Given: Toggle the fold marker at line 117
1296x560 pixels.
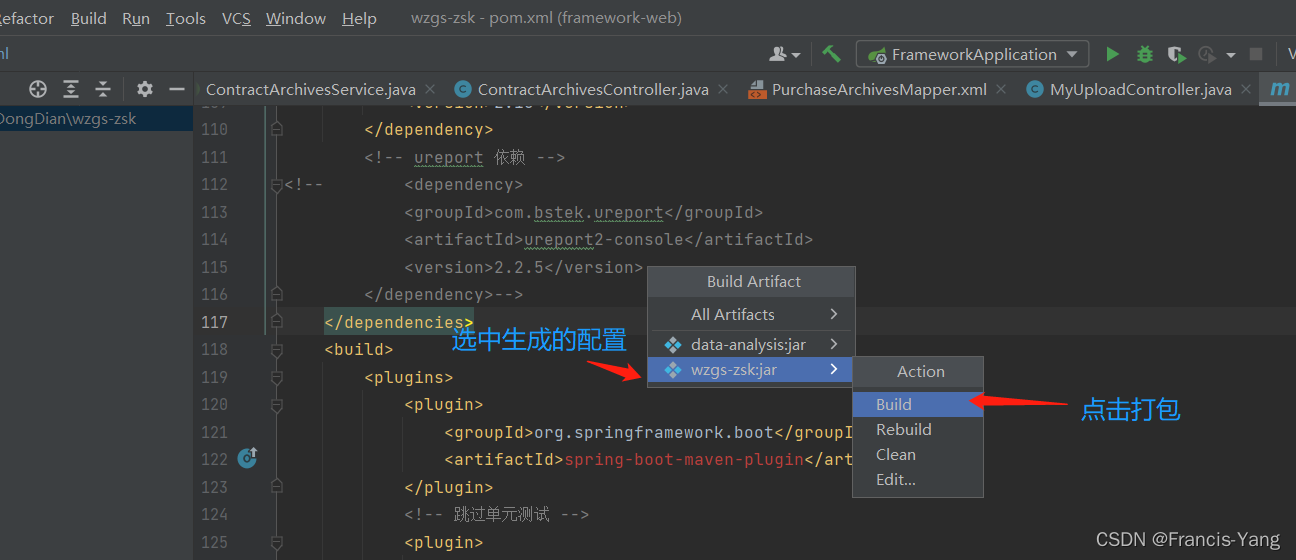Looking at the screenshot, I should pyautogui.click(x=277, y=322).
